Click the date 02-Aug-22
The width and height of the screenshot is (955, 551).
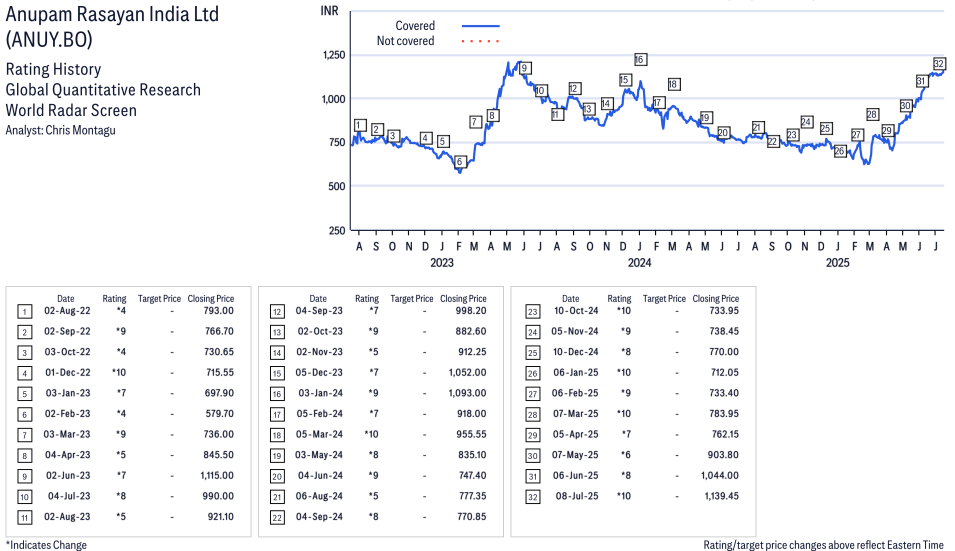click(67, 311)
